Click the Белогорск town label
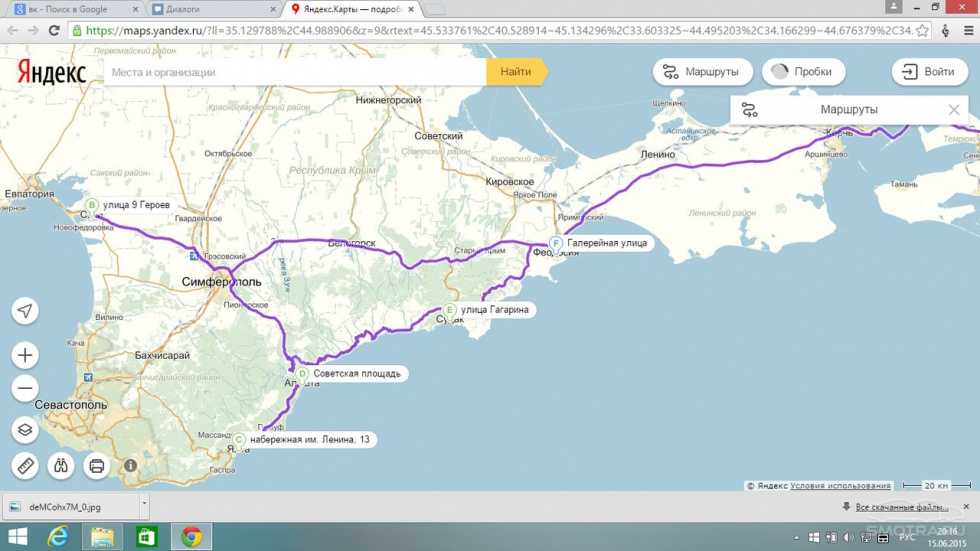 [x=352, y=243]
